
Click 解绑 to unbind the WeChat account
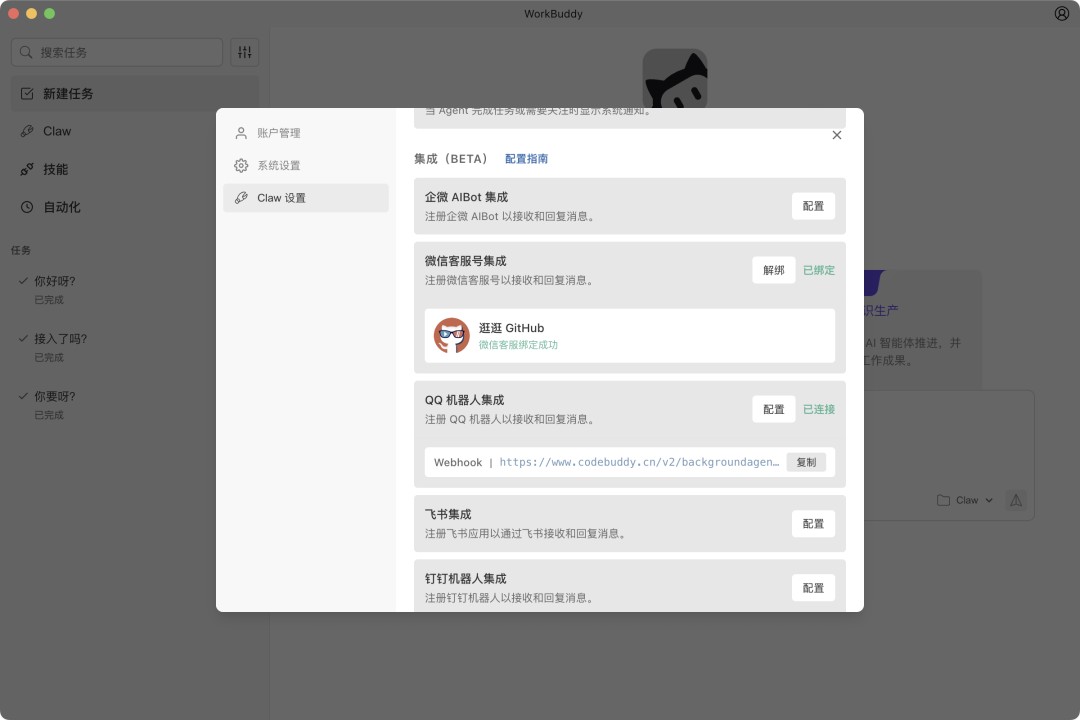coord(773,270)
